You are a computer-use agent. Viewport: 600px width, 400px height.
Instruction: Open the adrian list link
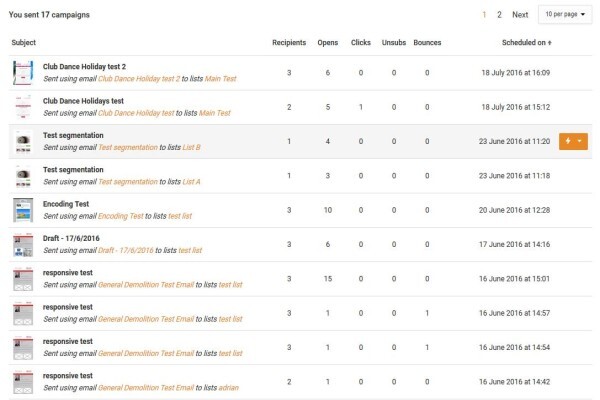[x=228, y=388]
